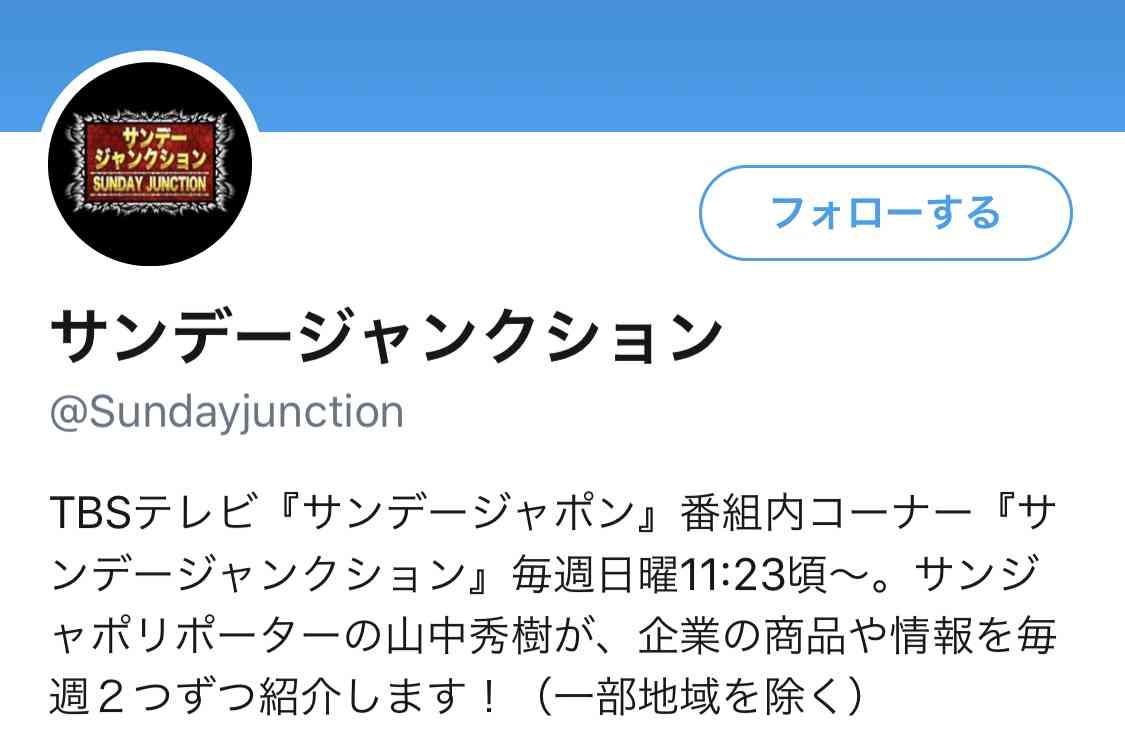Click （一部地域を除く） note at bio end
This screenshot has height=750, width=1125.
[700, 696]
